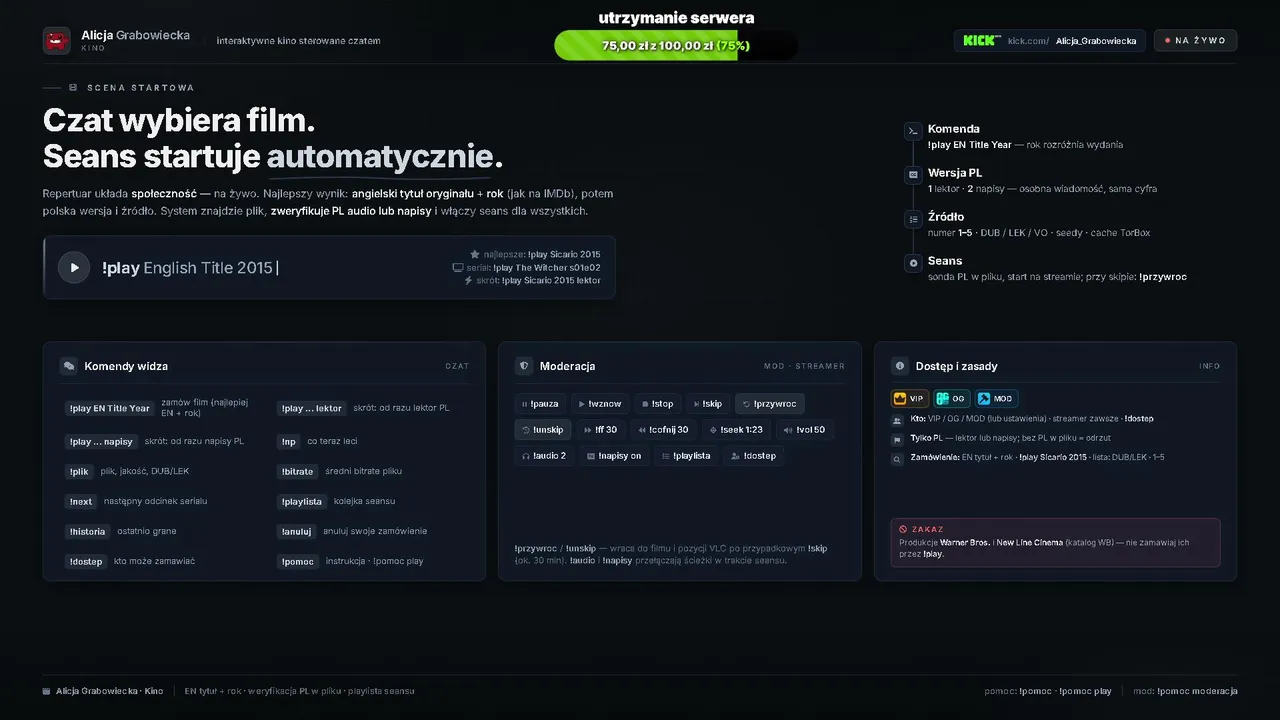
Task: Click the utrzymanie serwera title
Action: (676, 18)
